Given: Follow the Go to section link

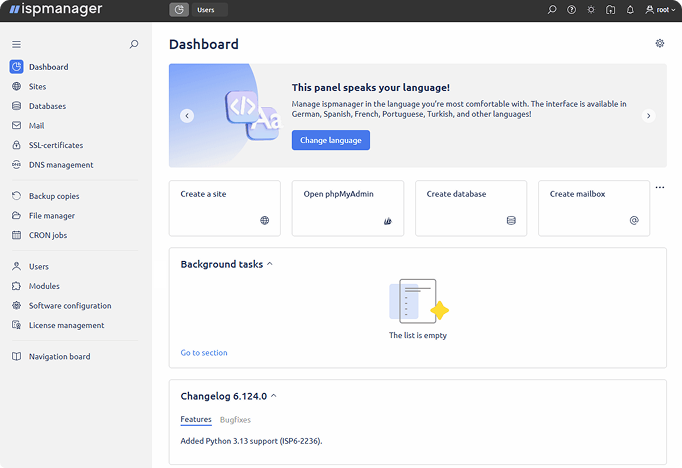Looking at the screenshot, I should click(x=203, y=353).
